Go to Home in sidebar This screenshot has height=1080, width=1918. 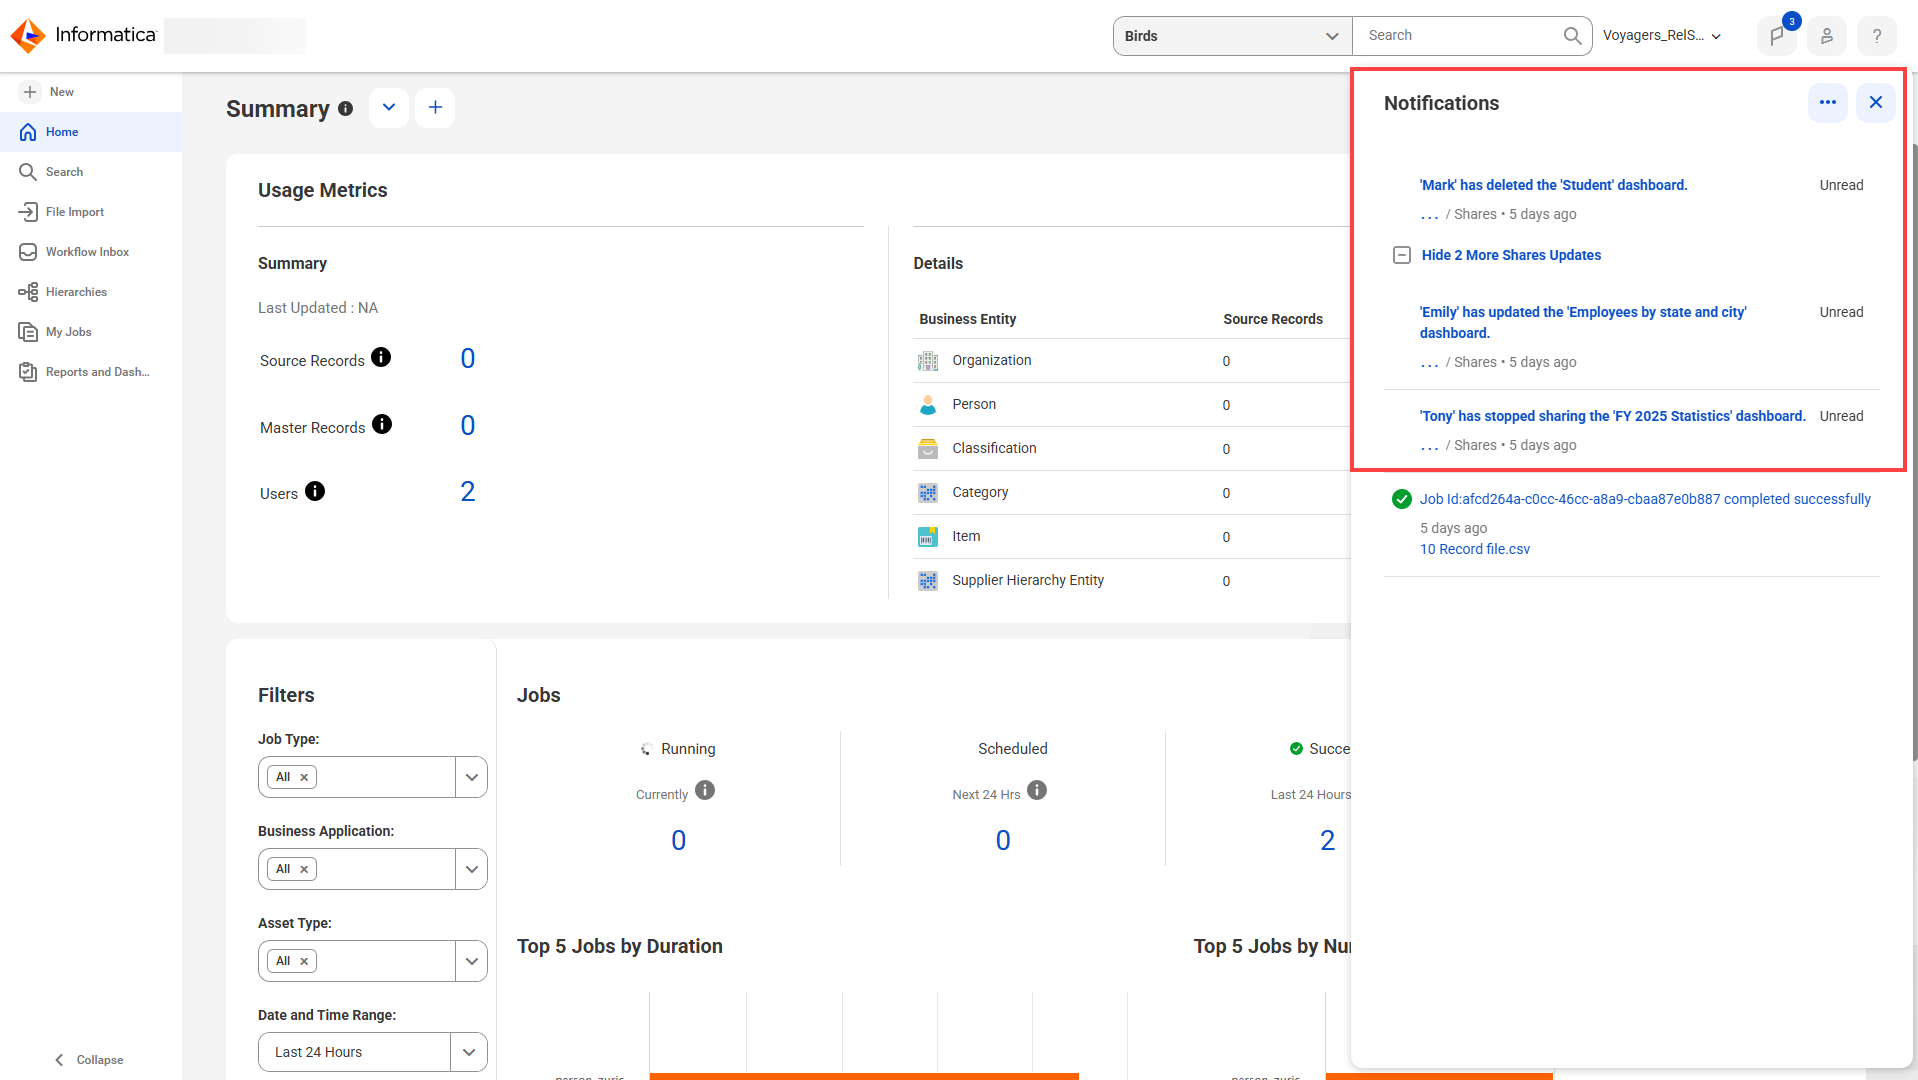pos(91,132)
